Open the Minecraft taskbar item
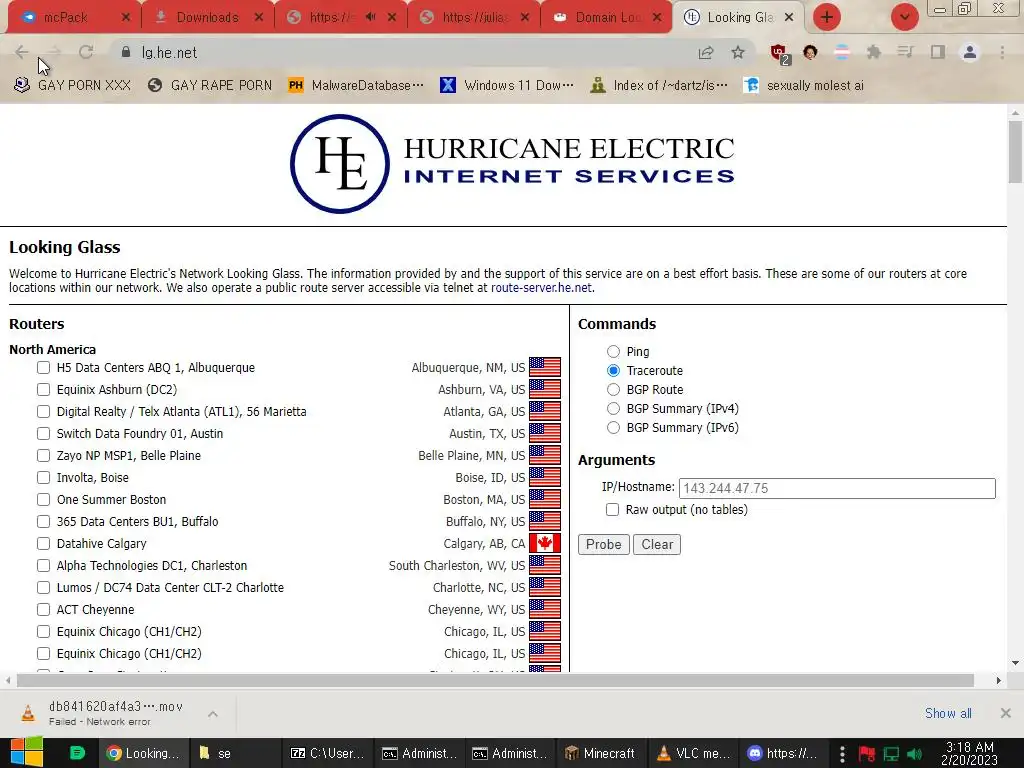 pos(601,753)
